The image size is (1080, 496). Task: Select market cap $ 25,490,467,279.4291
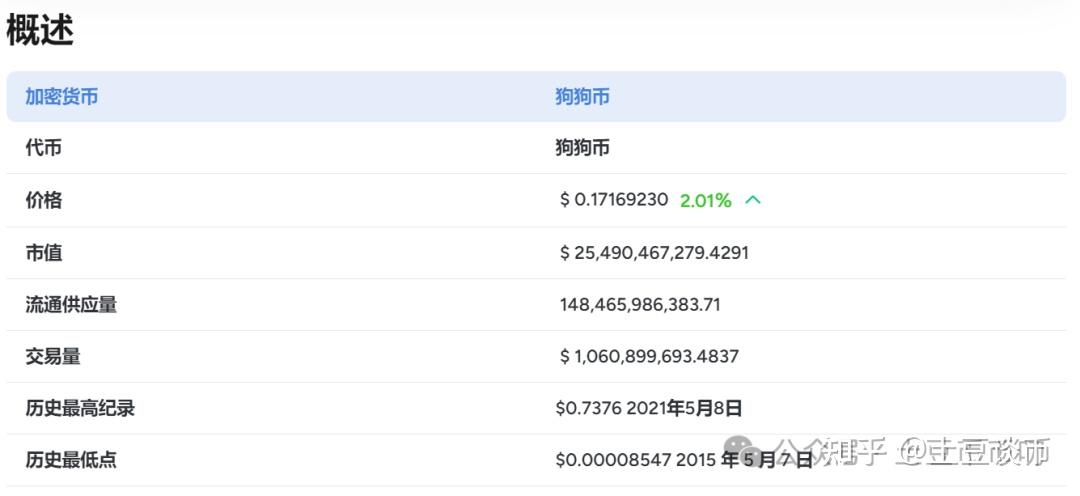pos(654,253)
